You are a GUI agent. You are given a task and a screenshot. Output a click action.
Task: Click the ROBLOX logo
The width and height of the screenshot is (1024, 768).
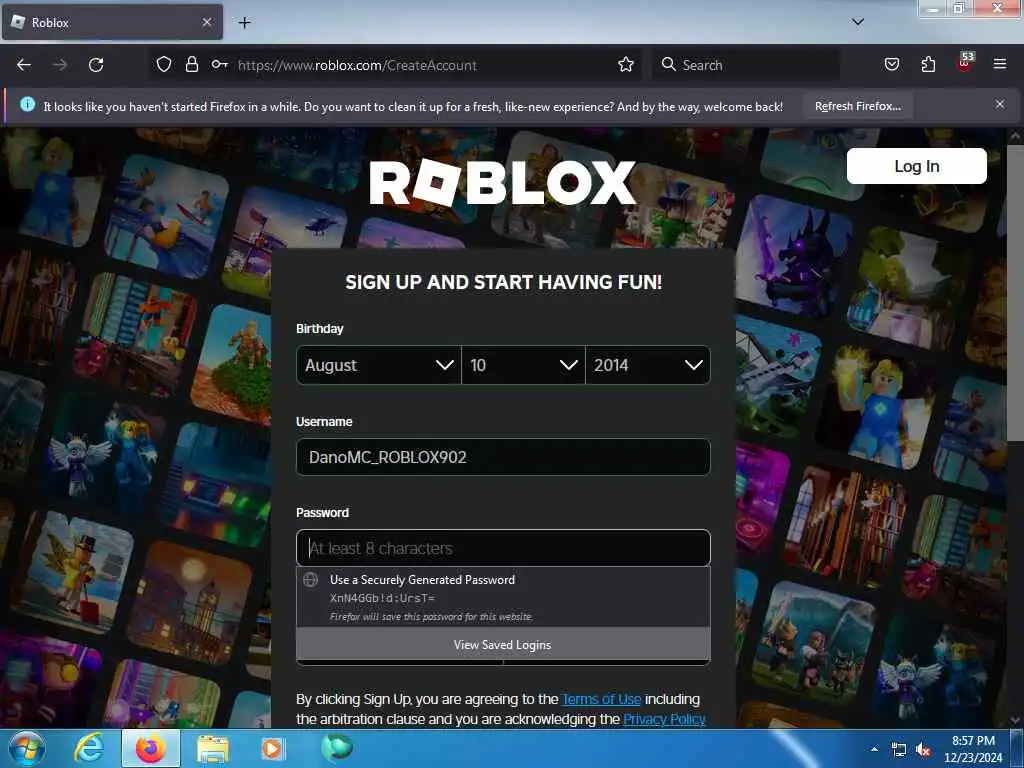point(502,182)
